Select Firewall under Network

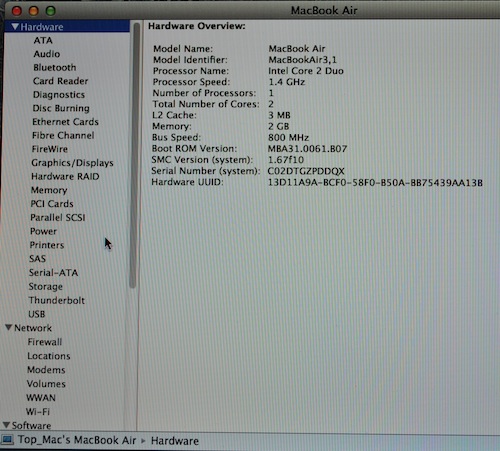tap(45, 342)
